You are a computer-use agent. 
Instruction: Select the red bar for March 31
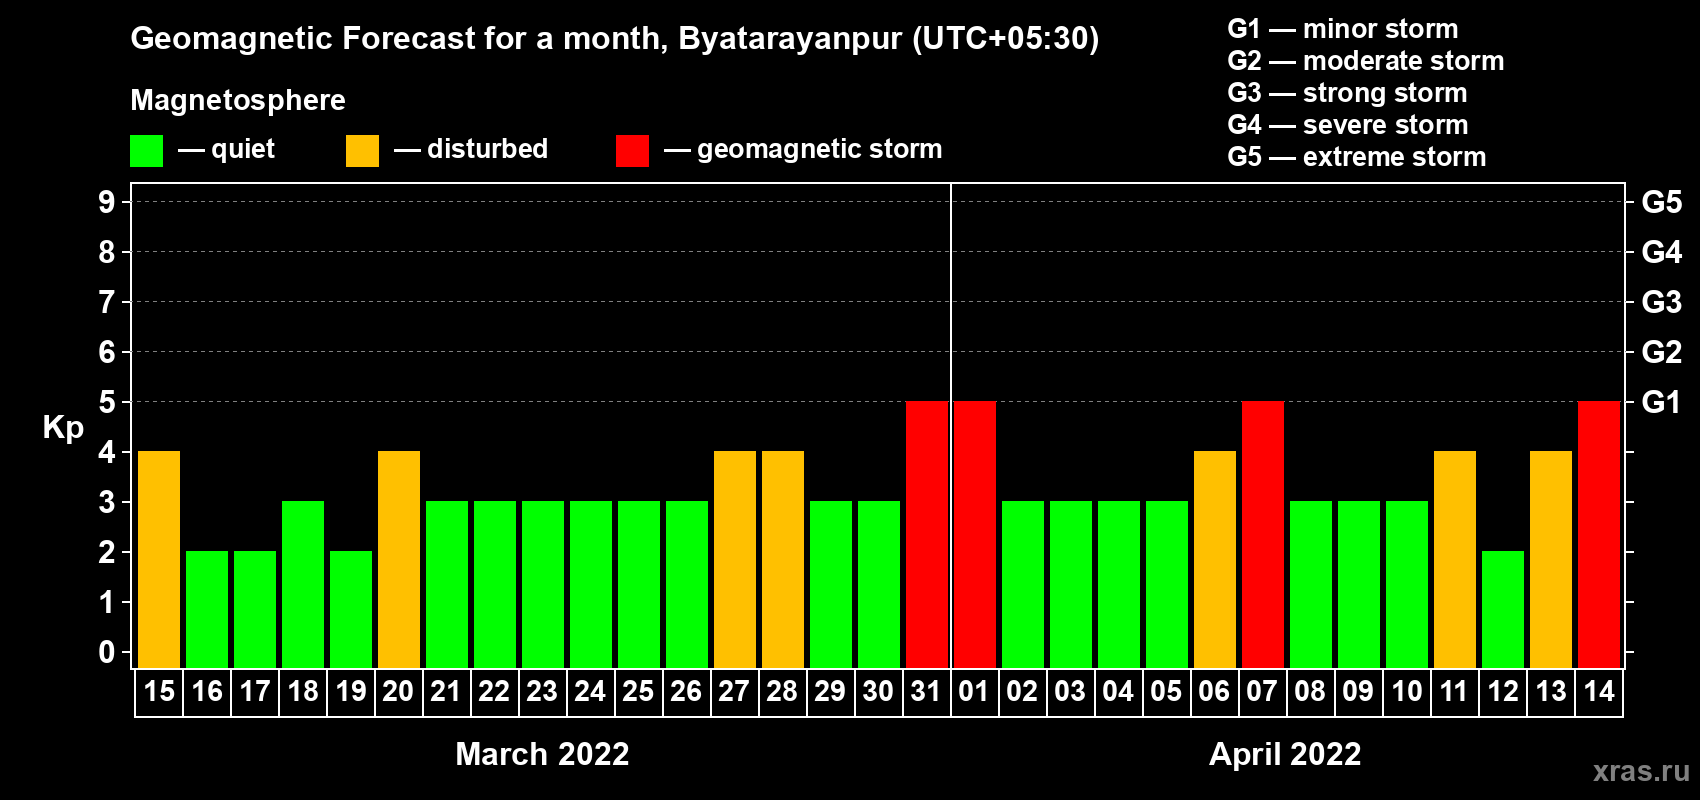point(927,534)
